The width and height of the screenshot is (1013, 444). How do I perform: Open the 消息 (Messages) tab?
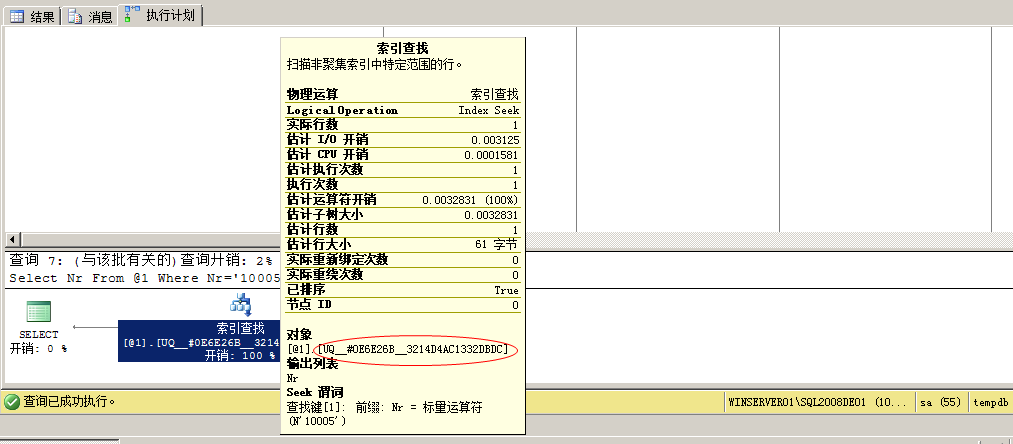tap(90, 16)
